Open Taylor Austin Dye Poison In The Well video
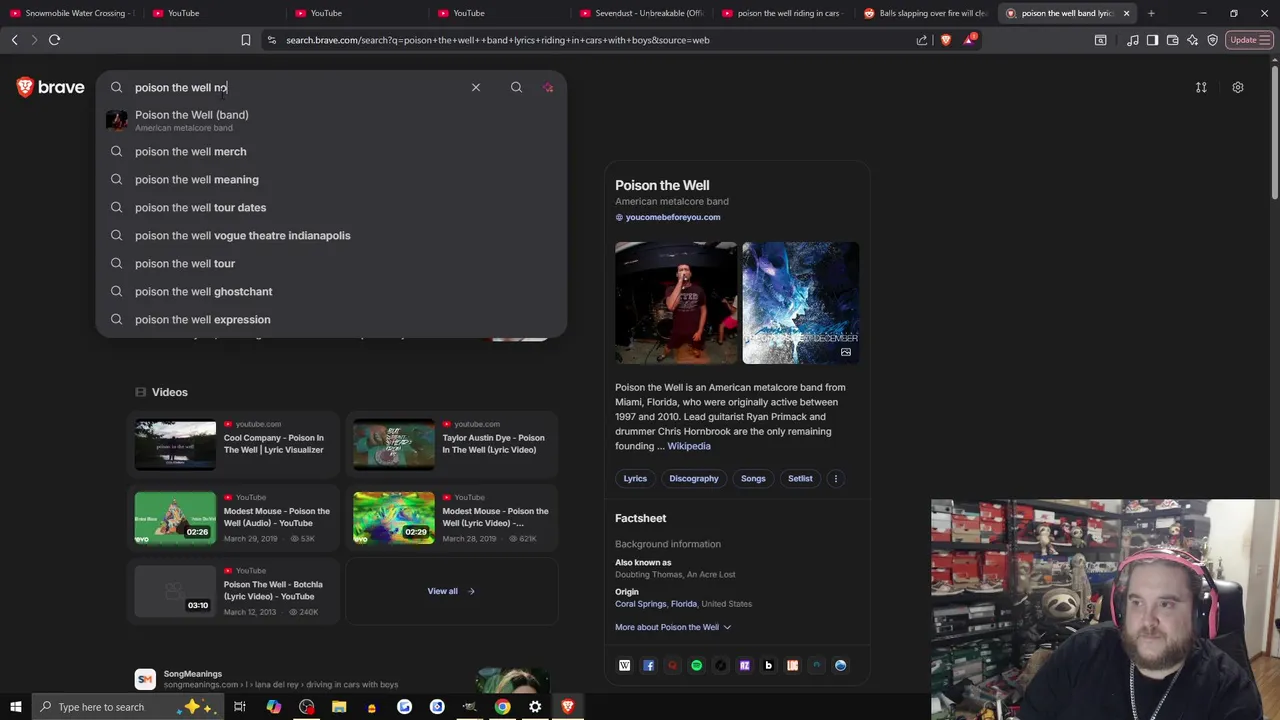The image size is (1280, 720). tap(451, 444)
